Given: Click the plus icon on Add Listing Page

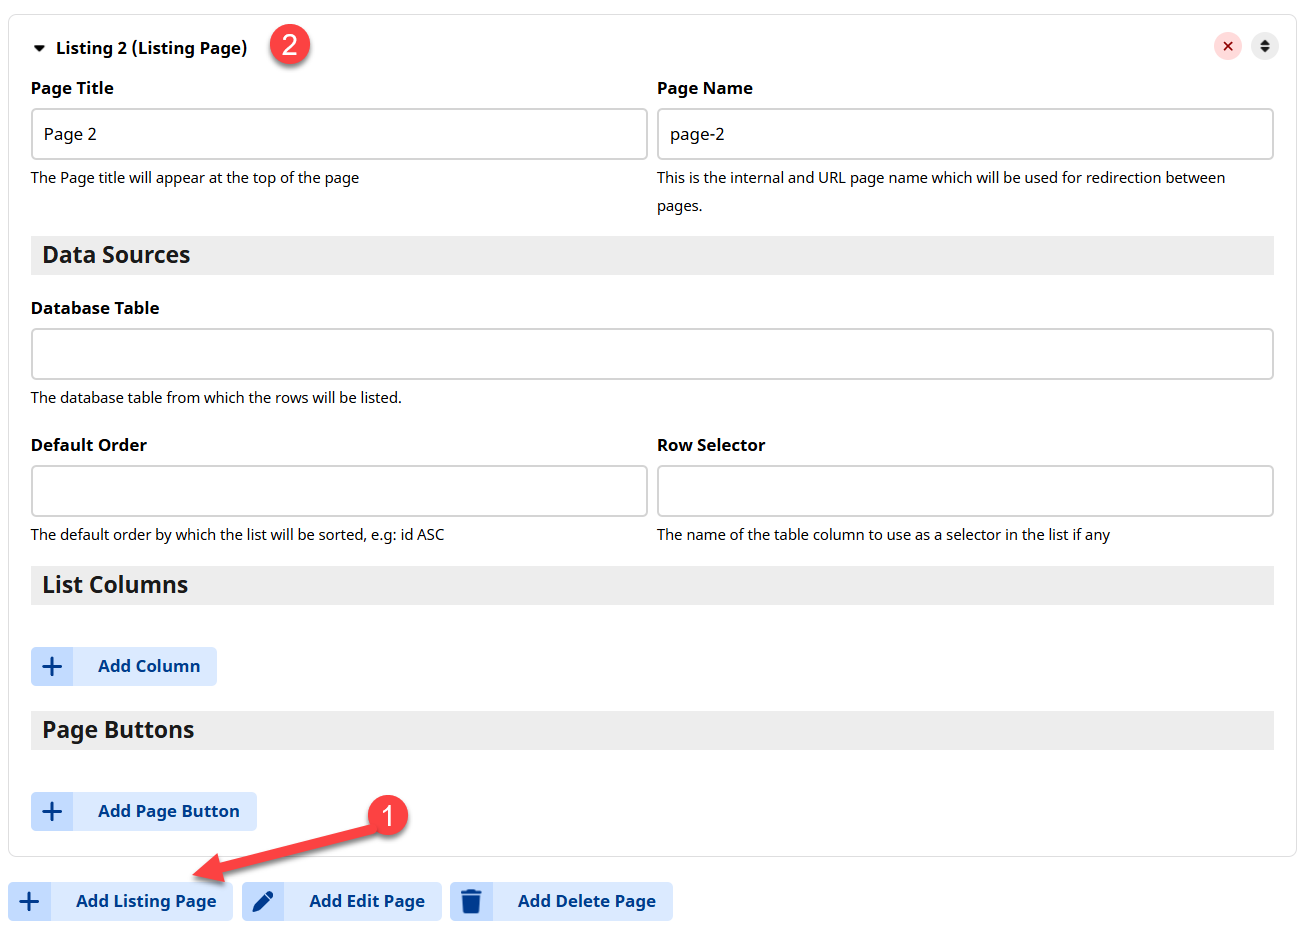Looking at the screenshot, I should (x=30, y=902).
